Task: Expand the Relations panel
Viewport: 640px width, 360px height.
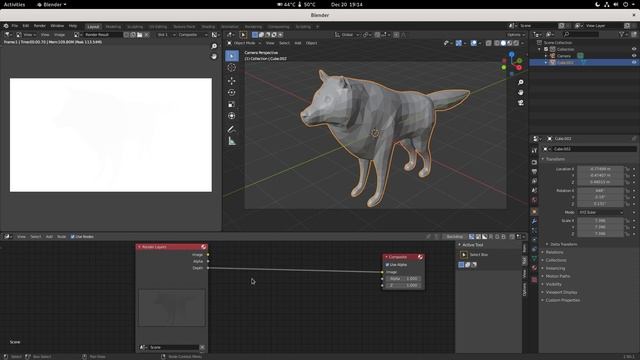Action: point(554,252)
